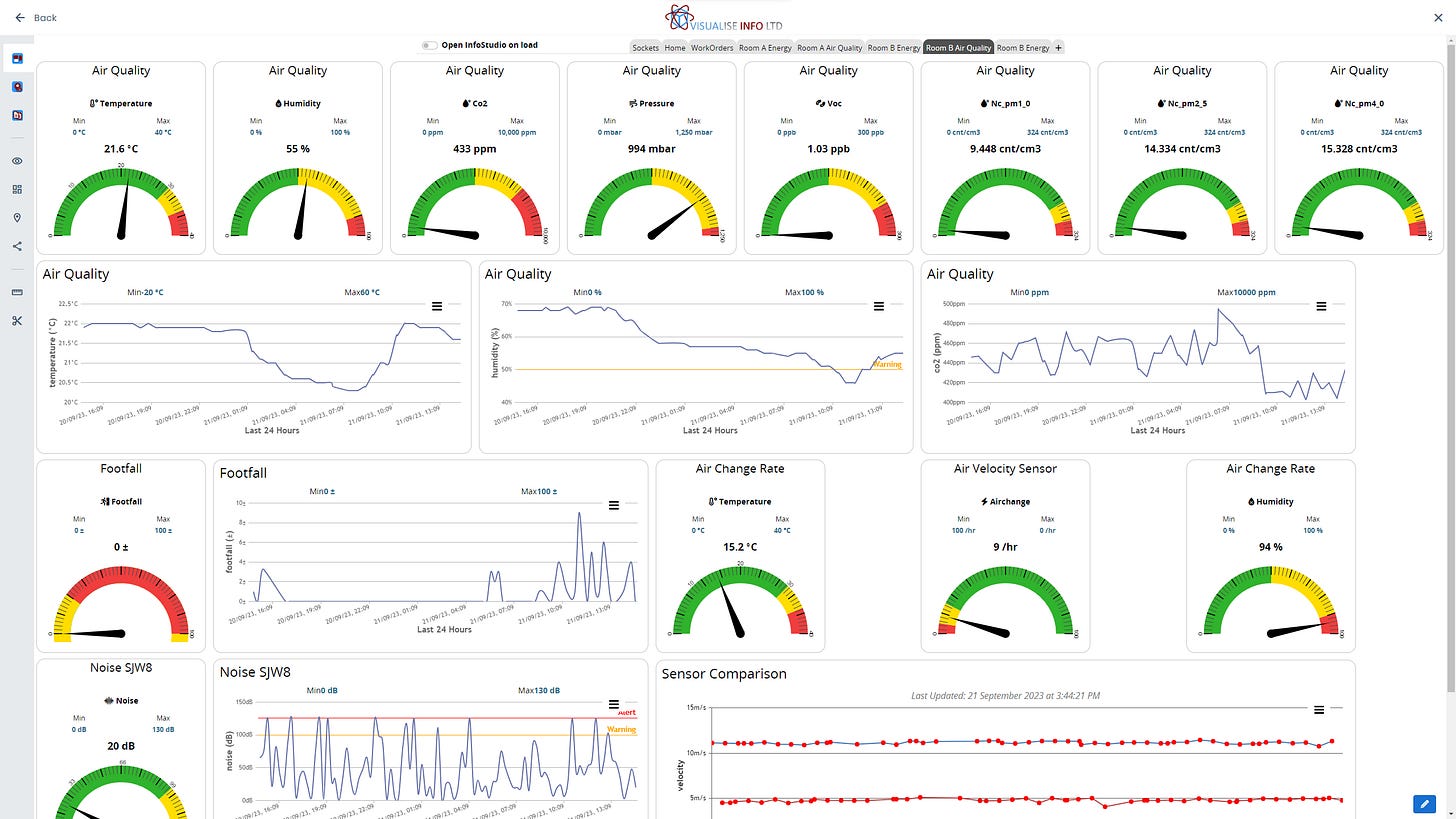Click the Sensor Comparison Last Updated timestamp
The image size is (1456, 819).
pyautogui.click(x=1005, y=695)
